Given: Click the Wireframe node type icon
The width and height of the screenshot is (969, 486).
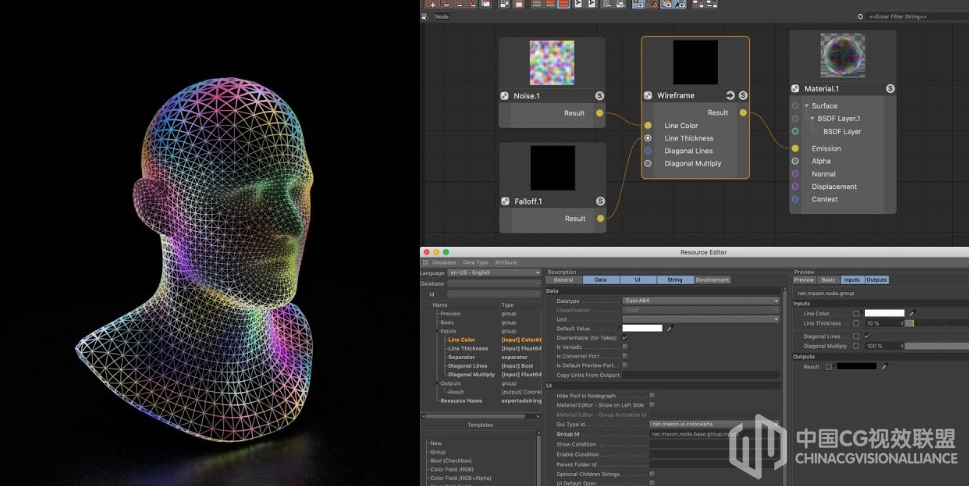Looking at the screenshot, I should [648, 95].
